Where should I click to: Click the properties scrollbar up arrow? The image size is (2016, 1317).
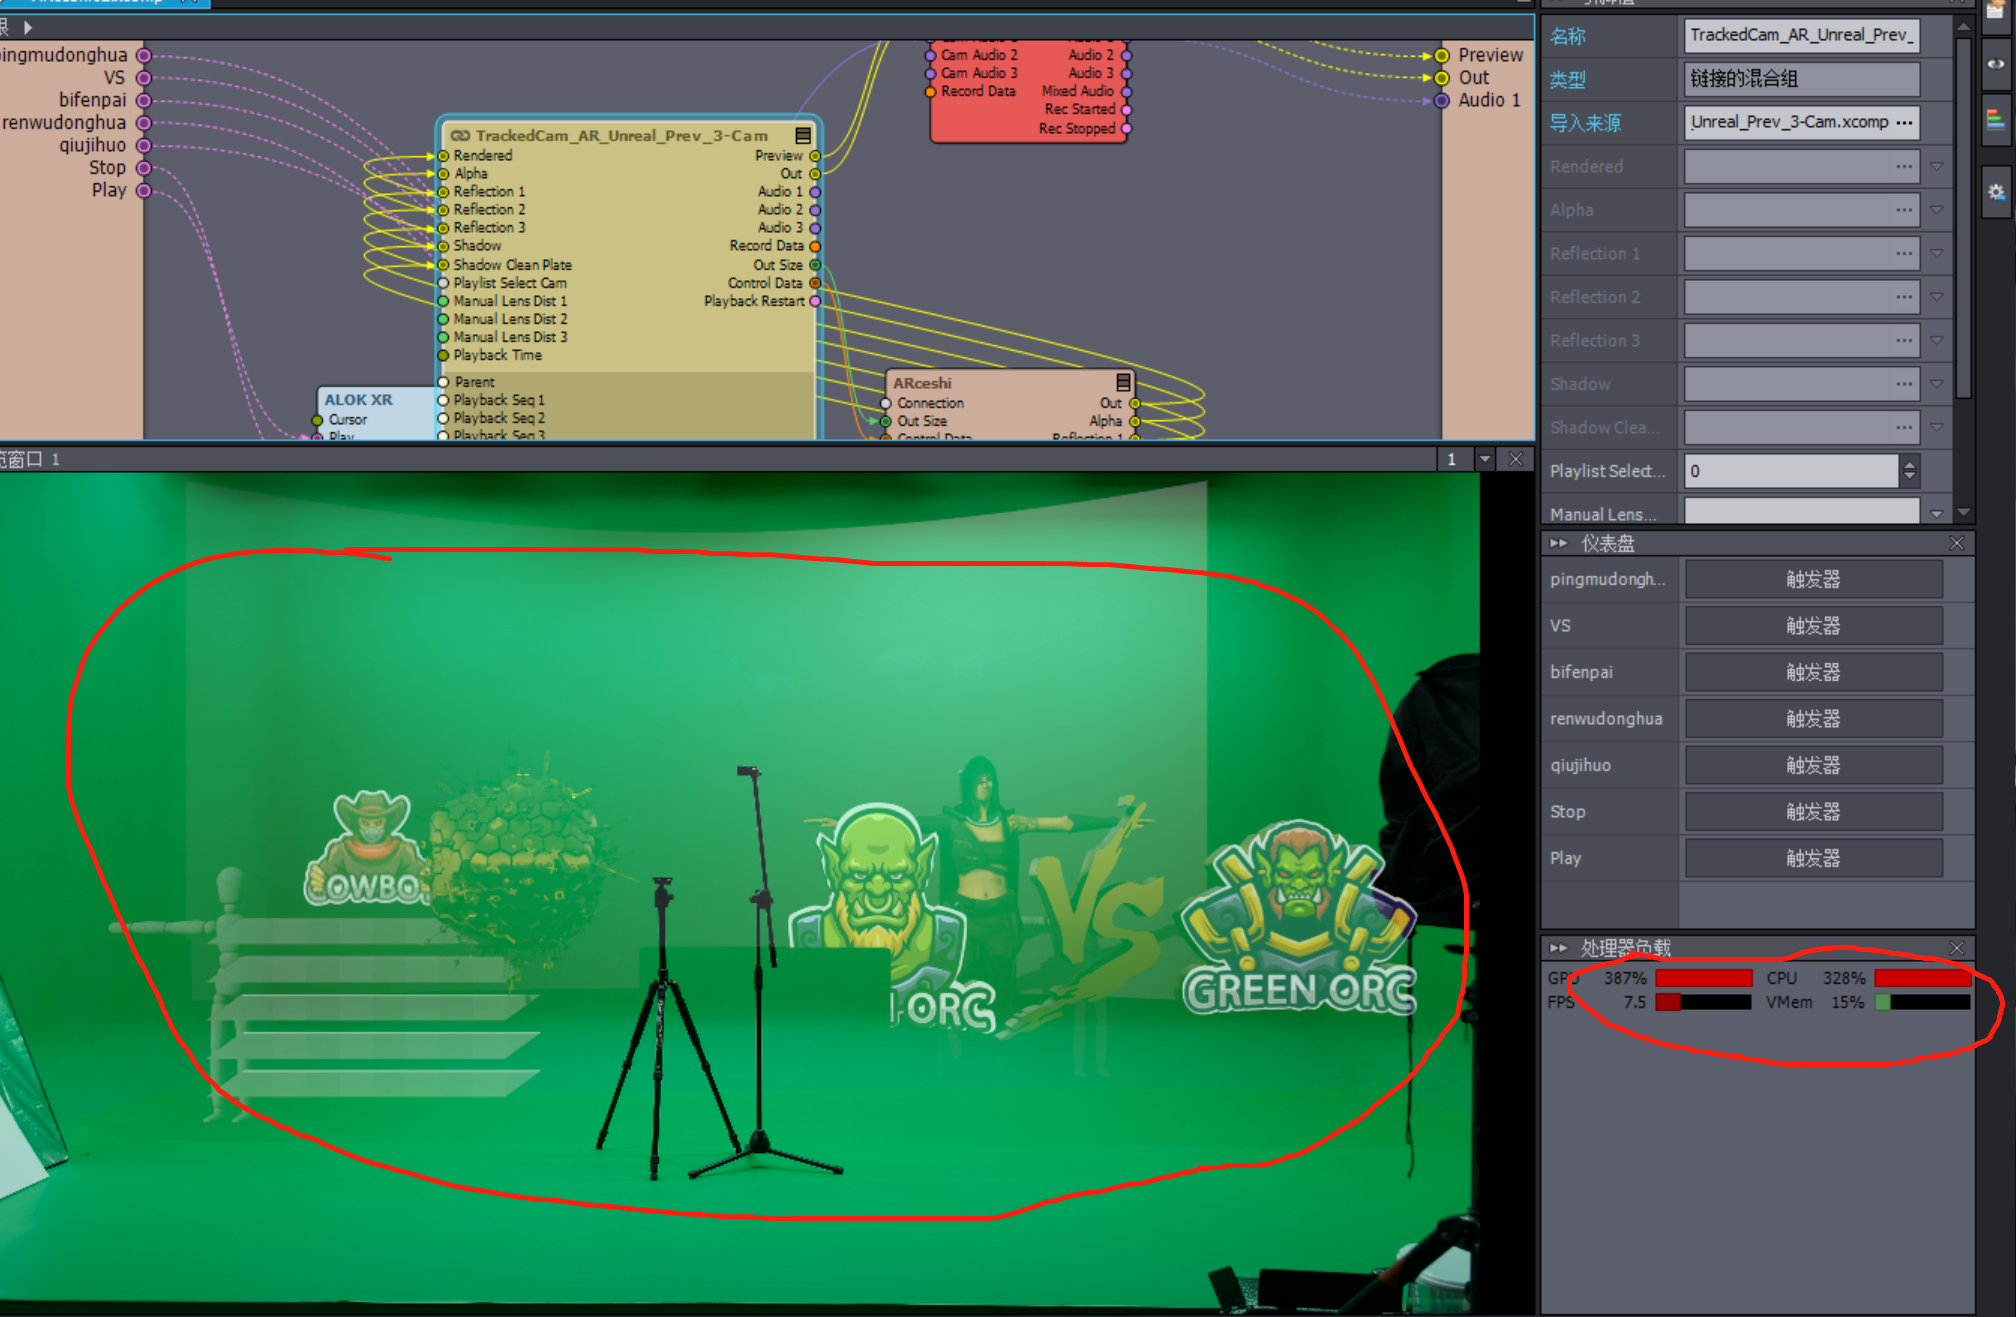(1963, 26)
